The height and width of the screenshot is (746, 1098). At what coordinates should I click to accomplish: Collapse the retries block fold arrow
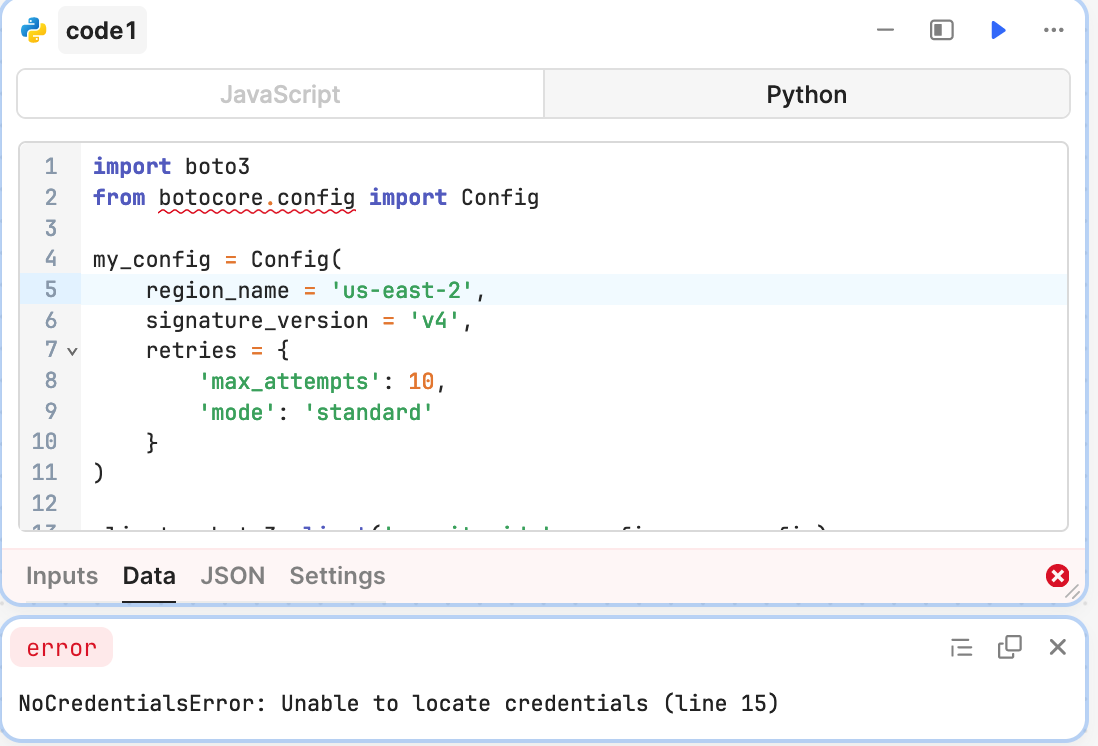[72, 351]
